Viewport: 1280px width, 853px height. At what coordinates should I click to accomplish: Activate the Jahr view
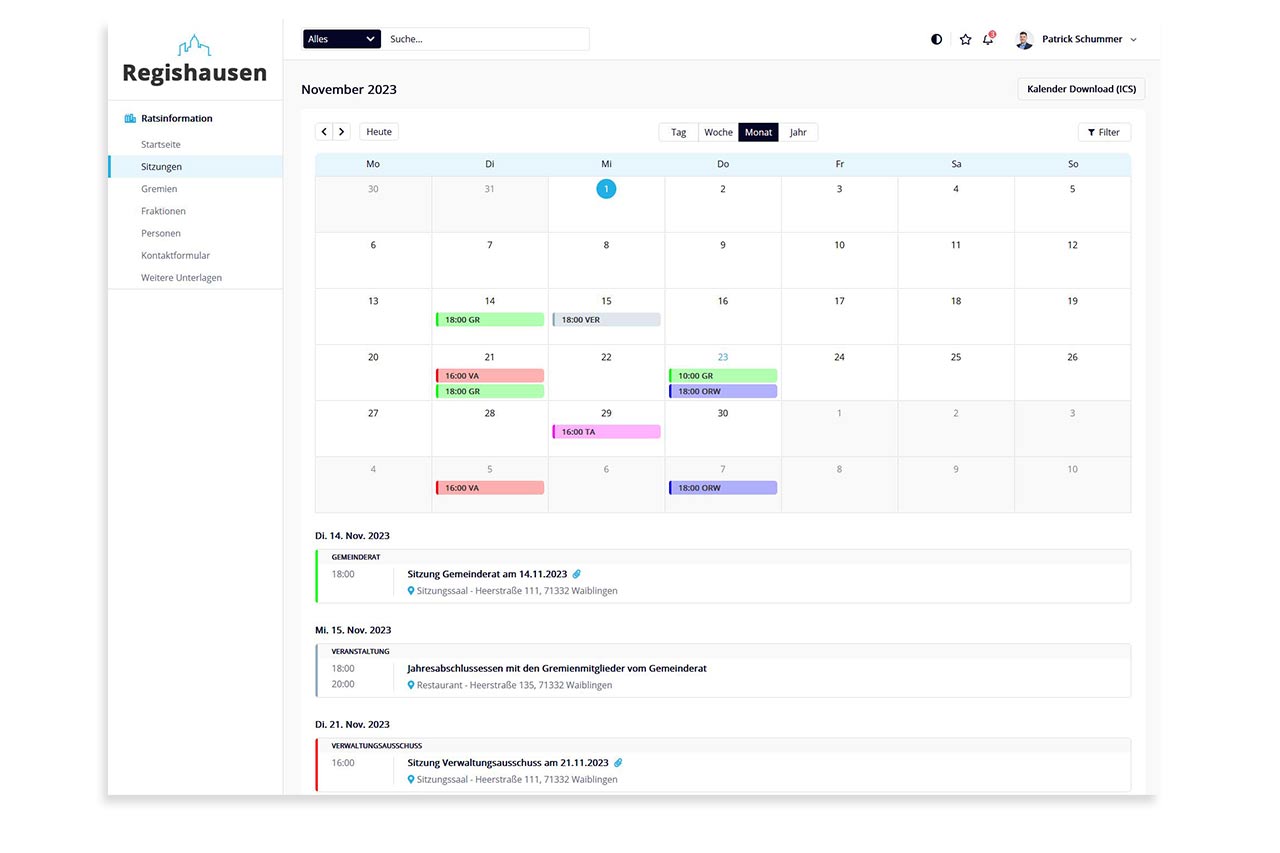pos(799,131)
